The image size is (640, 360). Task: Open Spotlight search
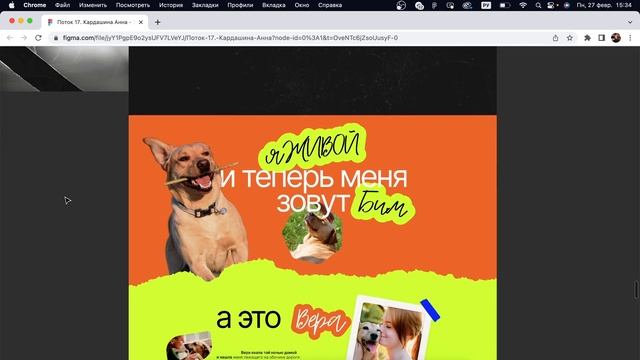(x=538, y=5)
